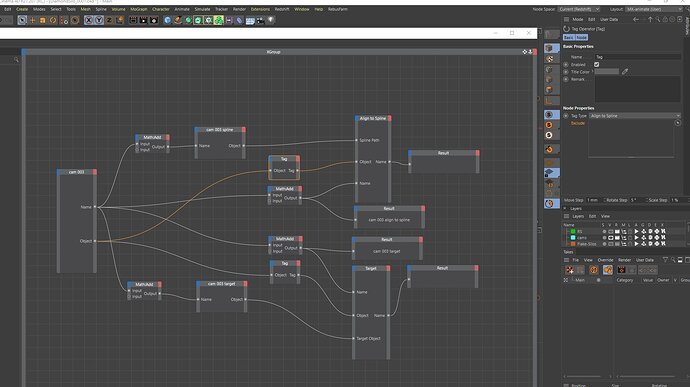Open Render Settings clapperboard with gear
The width and height of the screenshot is (690, 387).
pos(154,20)
